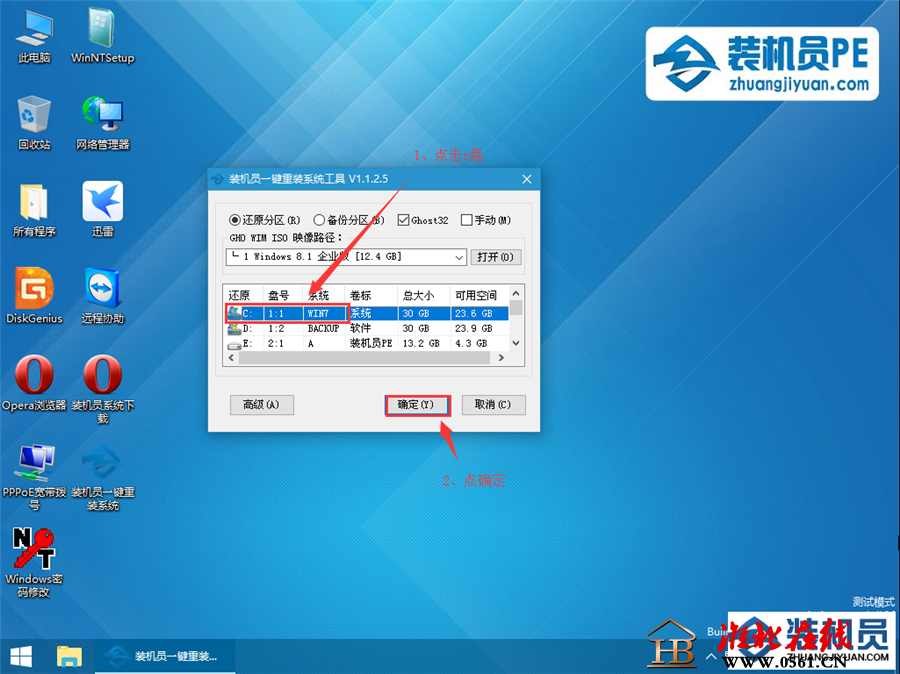Toggle the Ghost32 checkbox
The height and width of the screenshot is (674, 900).
423,220
